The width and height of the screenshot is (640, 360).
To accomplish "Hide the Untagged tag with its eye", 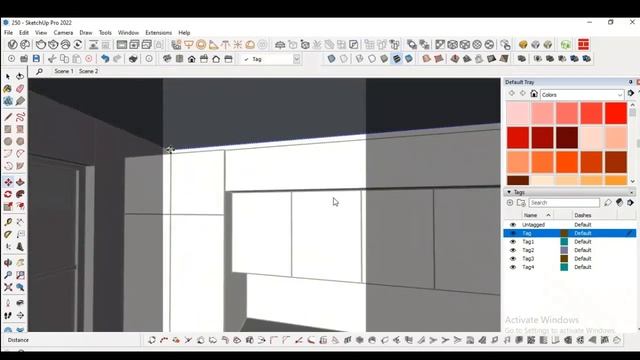I will point(513,225).
